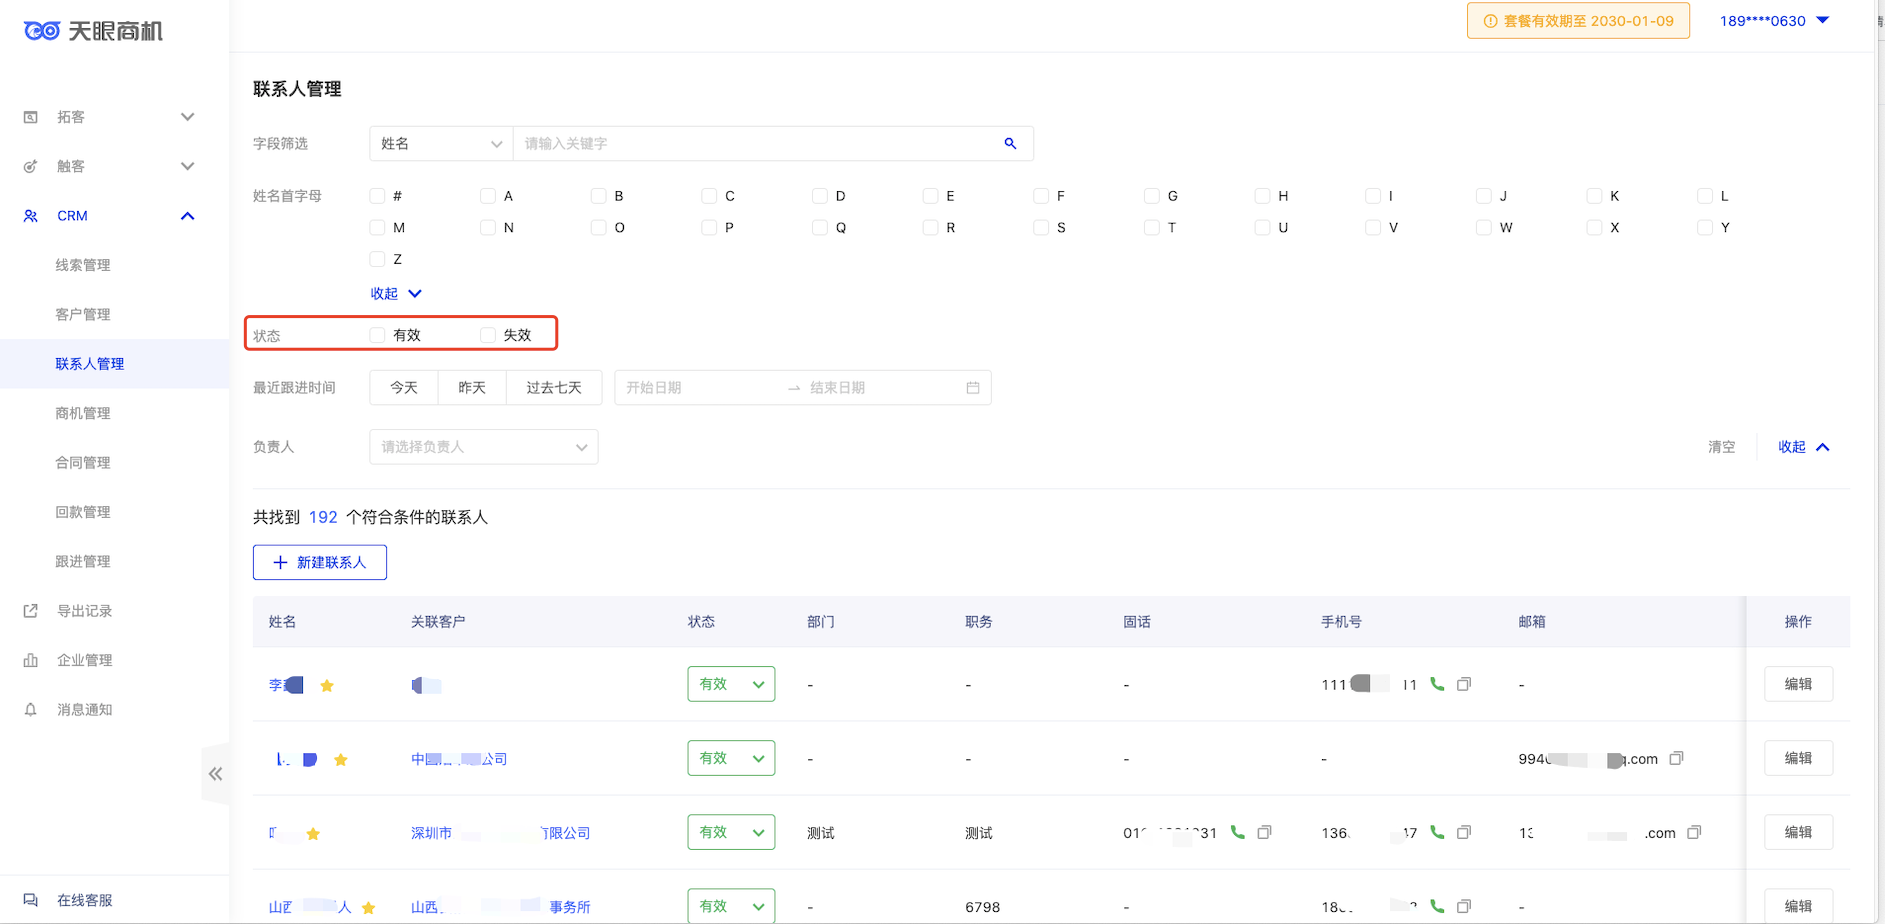1885x924 pixels.
Task: Call the landline in 深圳市 row
Action: pyautogui.click(x=1237, y=833)
